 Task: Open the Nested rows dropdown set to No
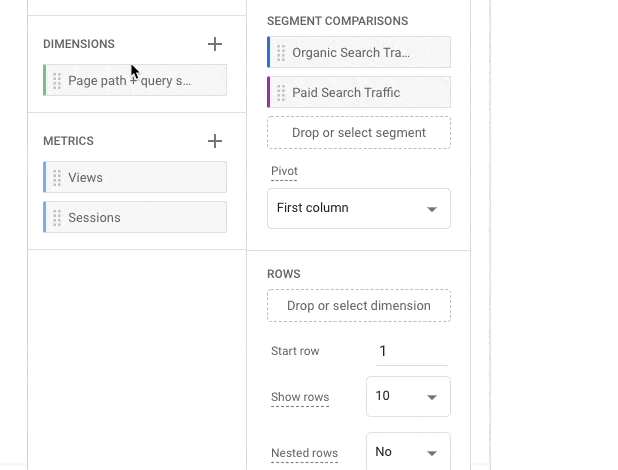408,452
